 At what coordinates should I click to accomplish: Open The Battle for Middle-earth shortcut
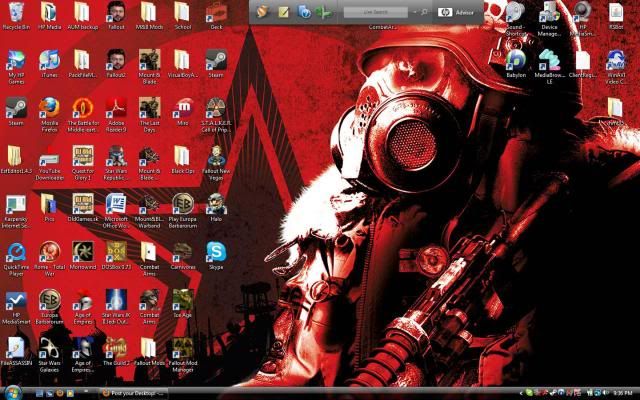tap(82, 114)
